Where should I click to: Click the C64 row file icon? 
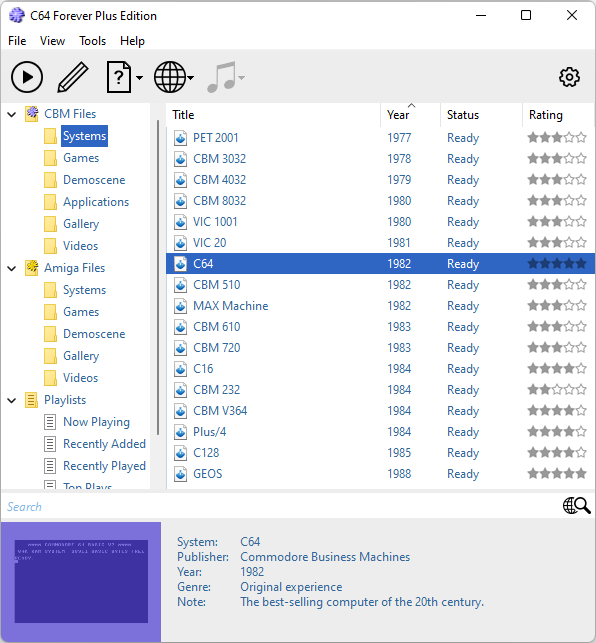(180, 264)
